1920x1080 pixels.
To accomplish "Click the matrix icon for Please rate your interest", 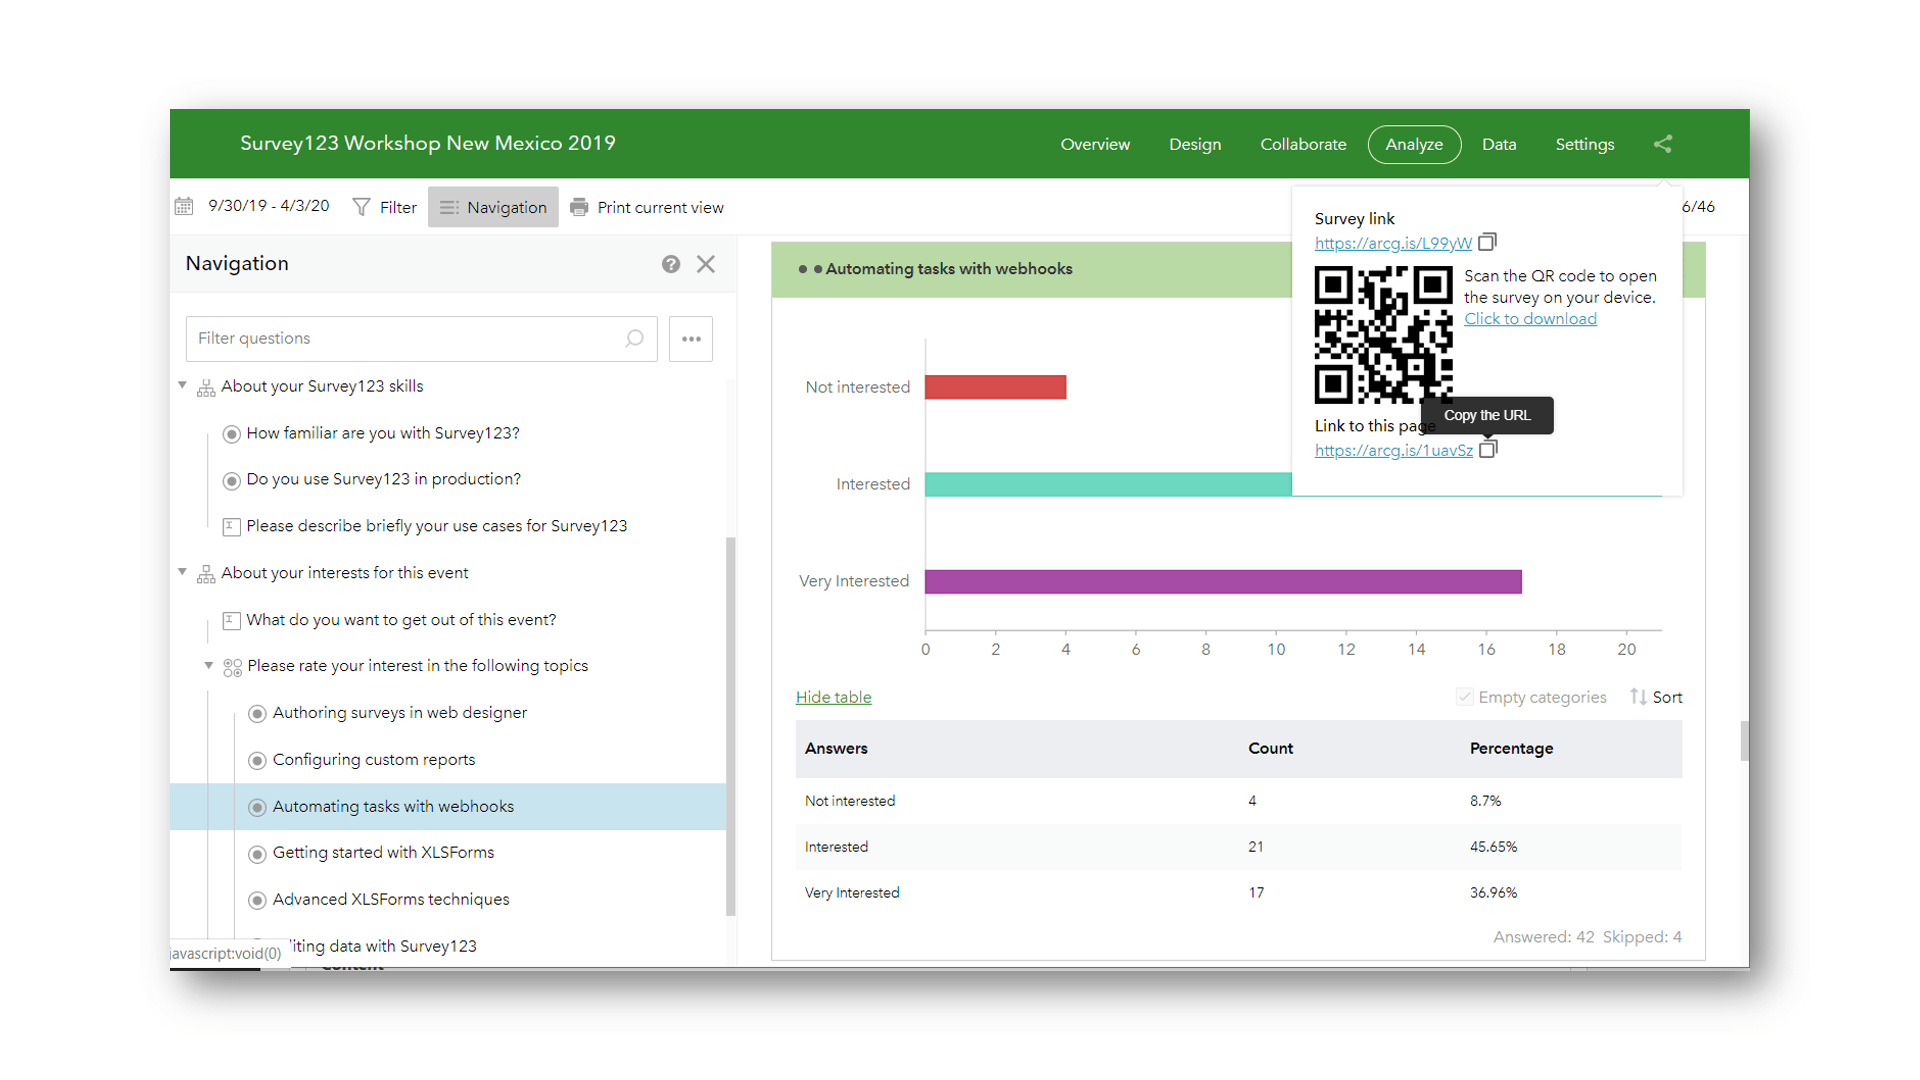I will pos(232,667).
